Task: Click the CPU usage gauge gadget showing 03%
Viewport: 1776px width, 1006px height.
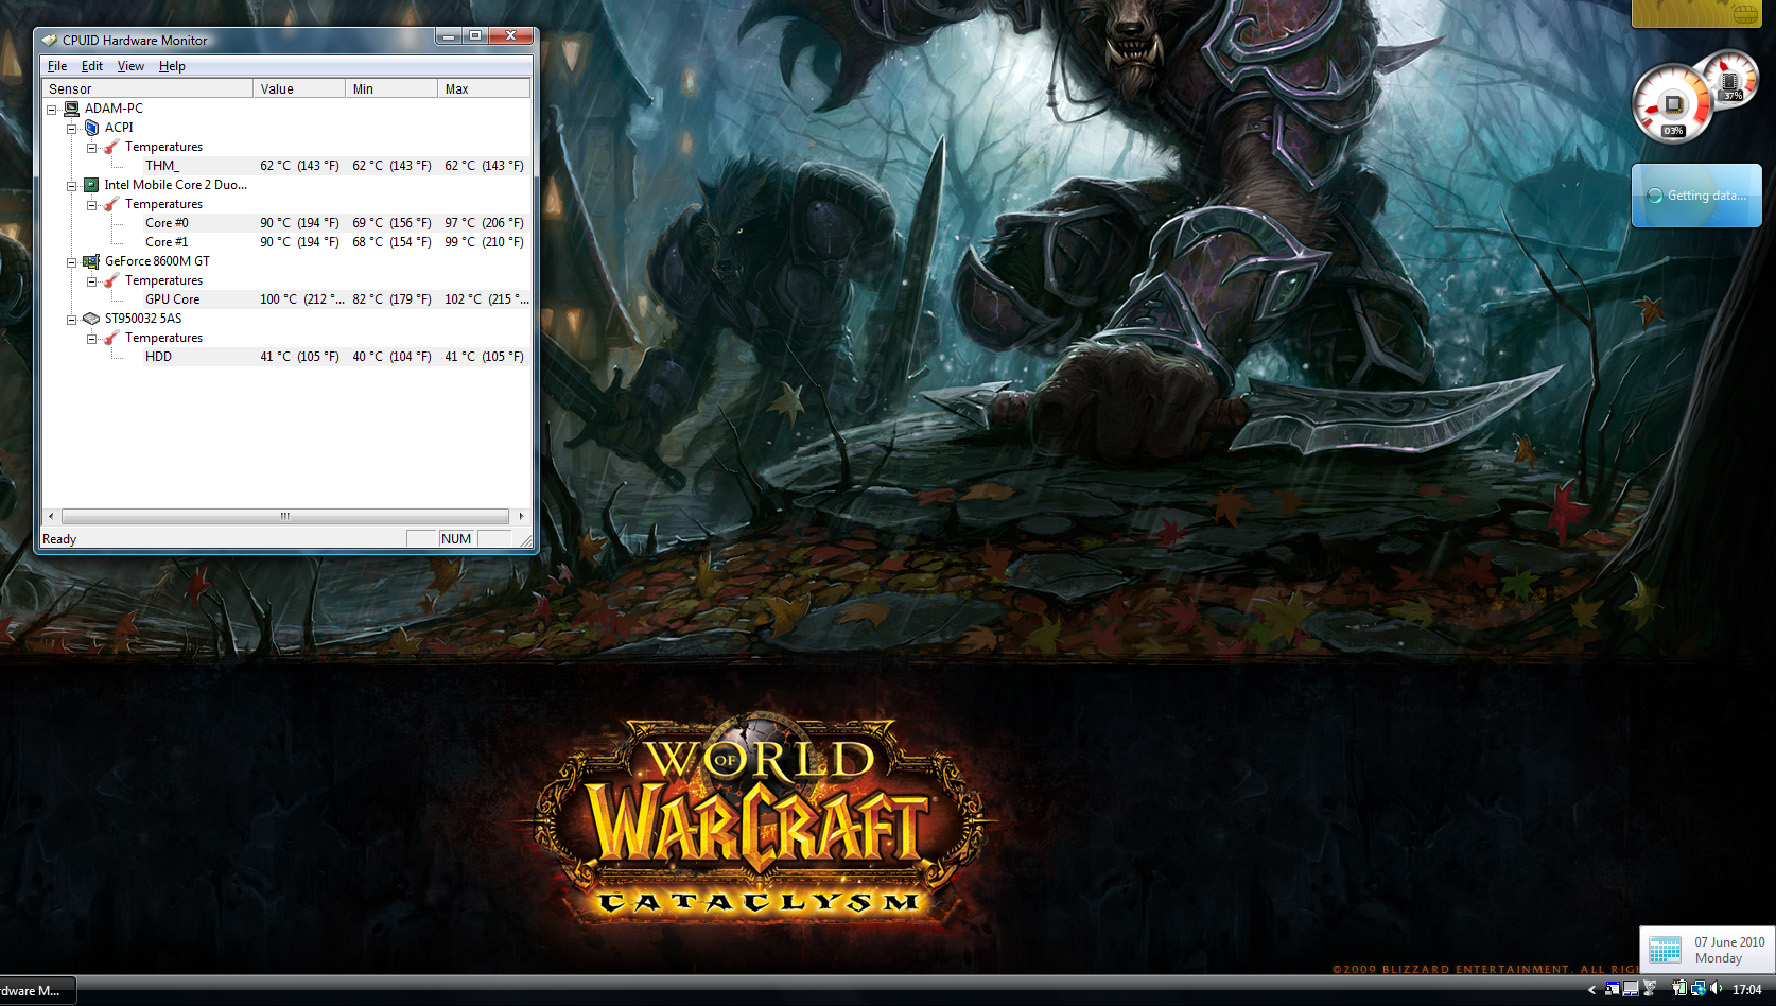Action: (1672, 104)
